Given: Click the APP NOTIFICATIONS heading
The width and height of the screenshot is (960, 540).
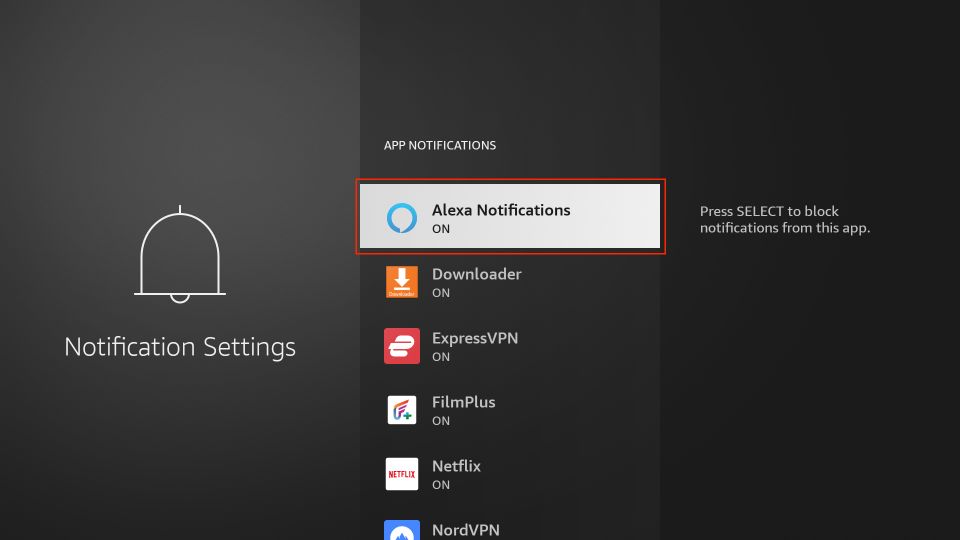Looking at the screenshot, I should tap(440, 146).
